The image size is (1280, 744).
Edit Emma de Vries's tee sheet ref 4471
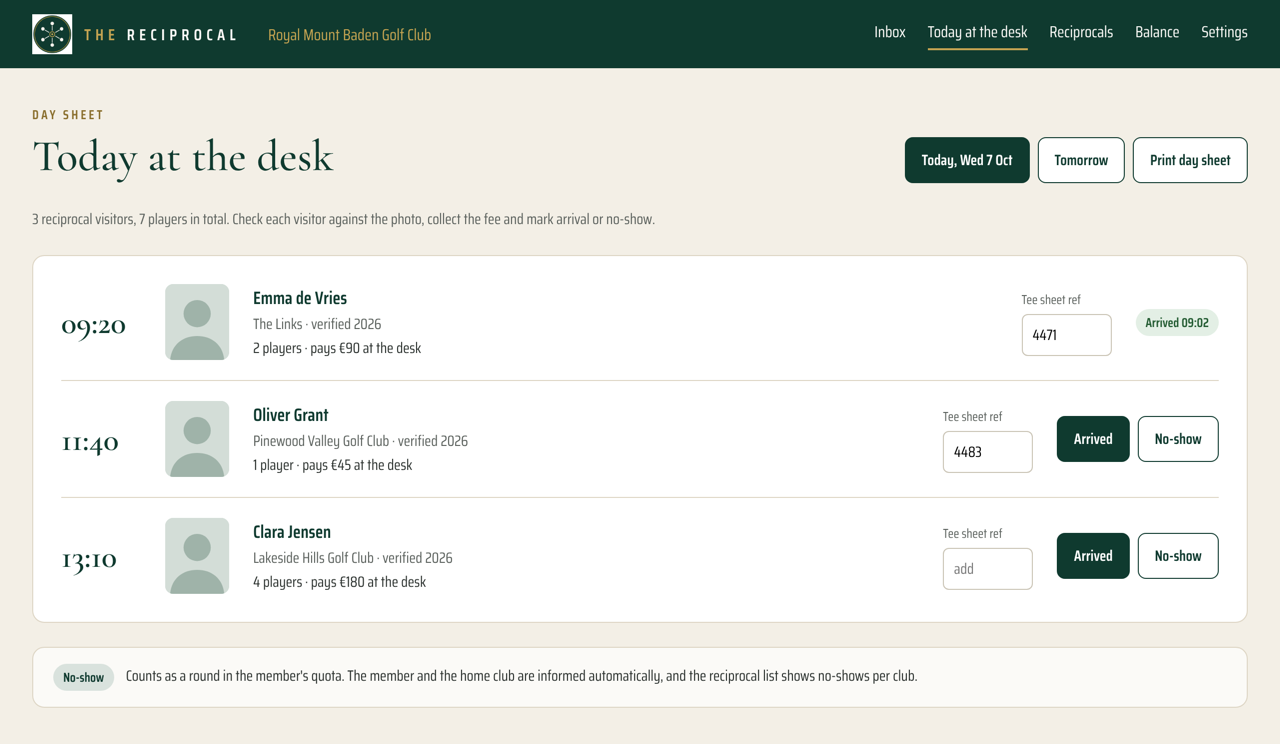click(1066, 335)
